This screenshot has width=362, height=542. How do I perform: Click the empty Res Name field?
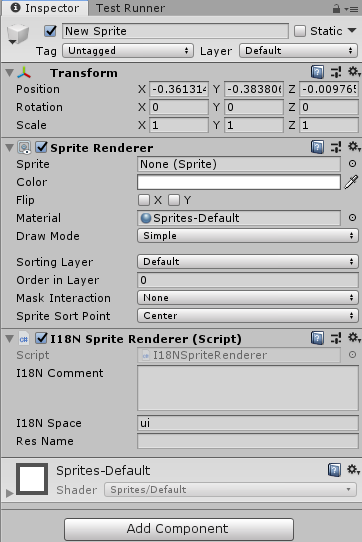[x=248, y=441]
